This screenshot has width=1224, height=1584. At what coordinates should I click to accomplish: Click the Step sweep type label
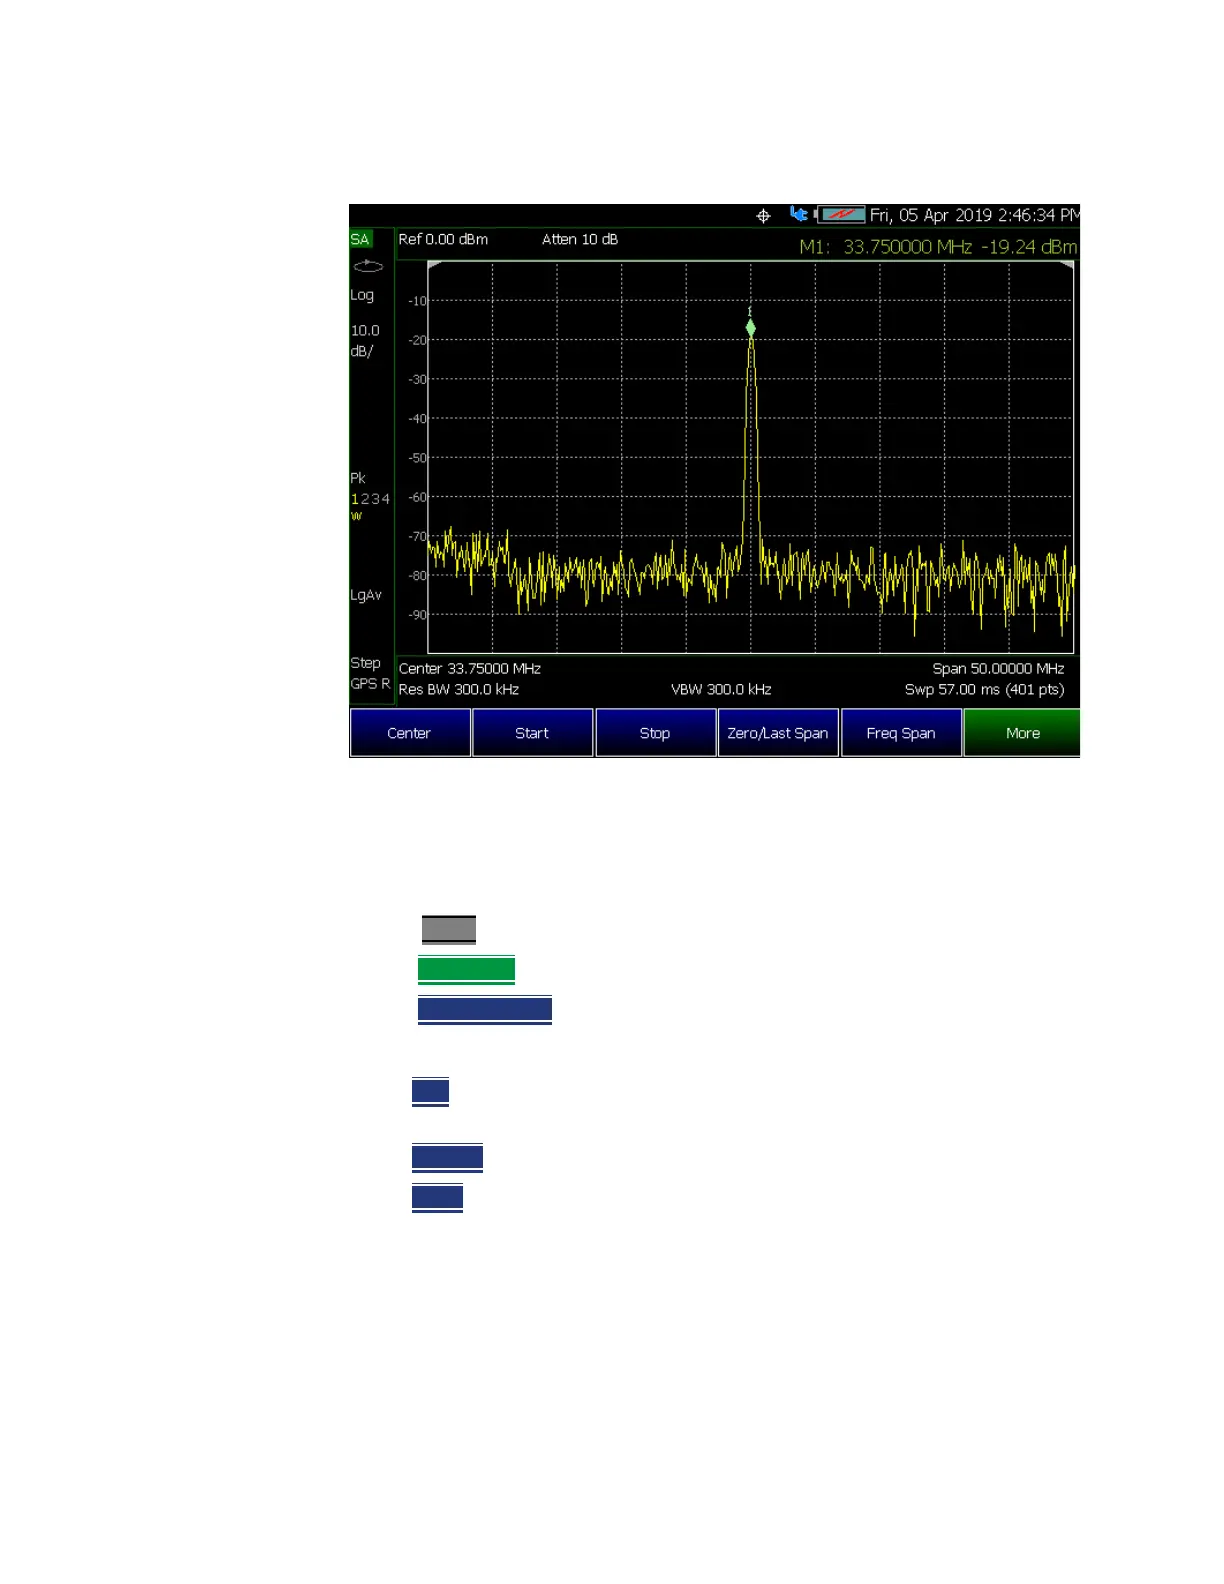[x=365, y=663]
